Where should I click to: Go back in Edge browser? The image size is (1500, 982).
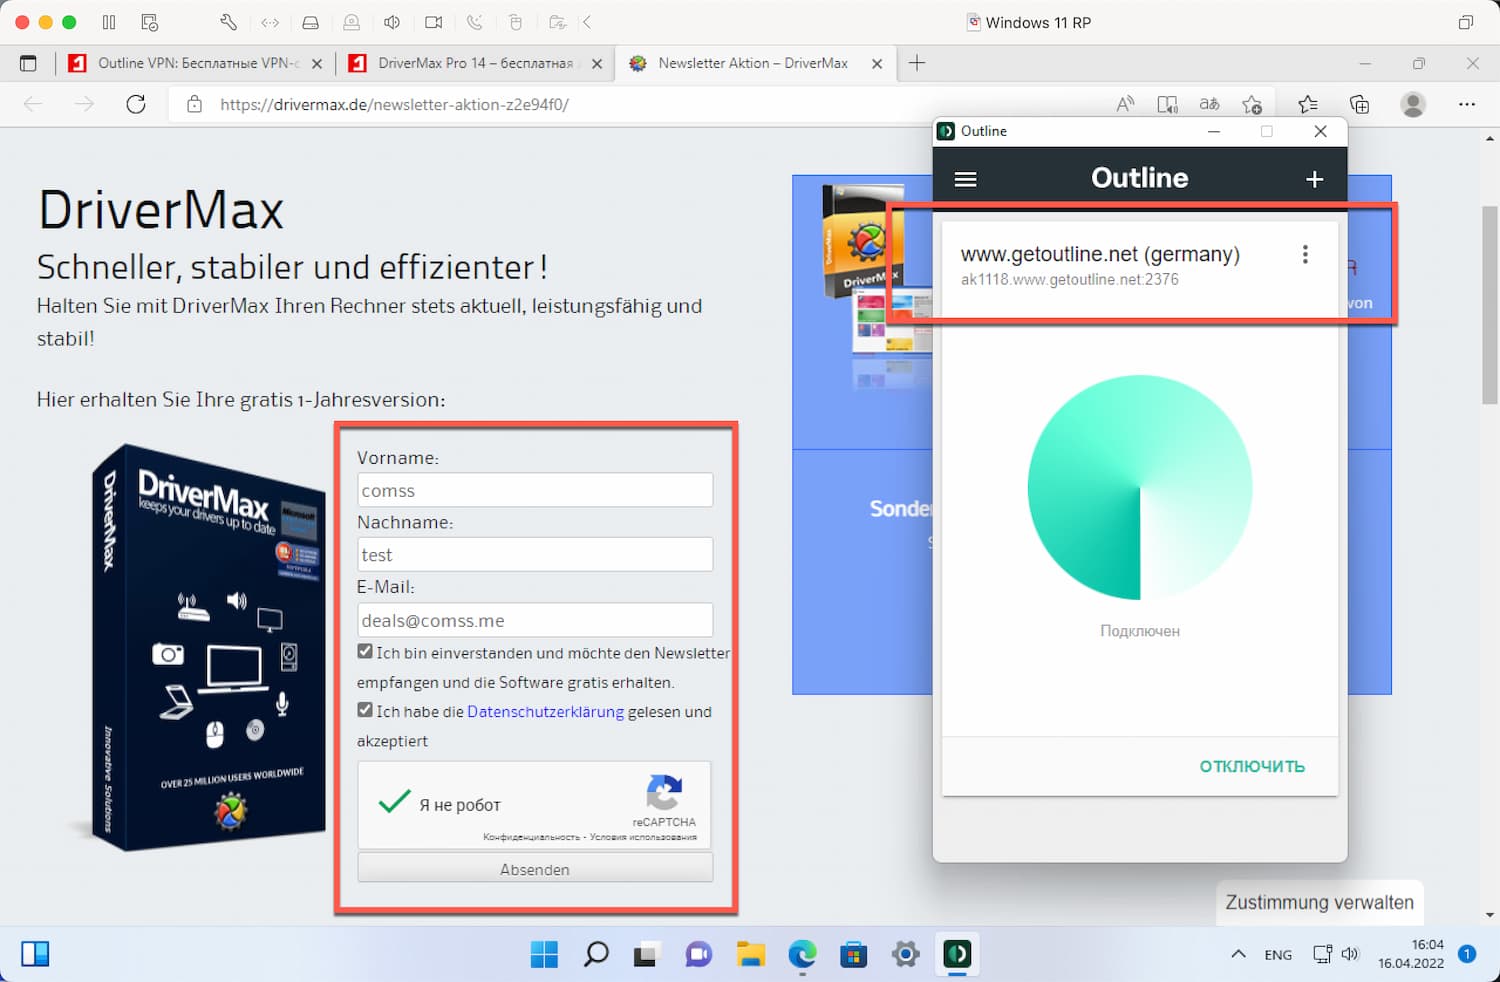tap(33, 104)
